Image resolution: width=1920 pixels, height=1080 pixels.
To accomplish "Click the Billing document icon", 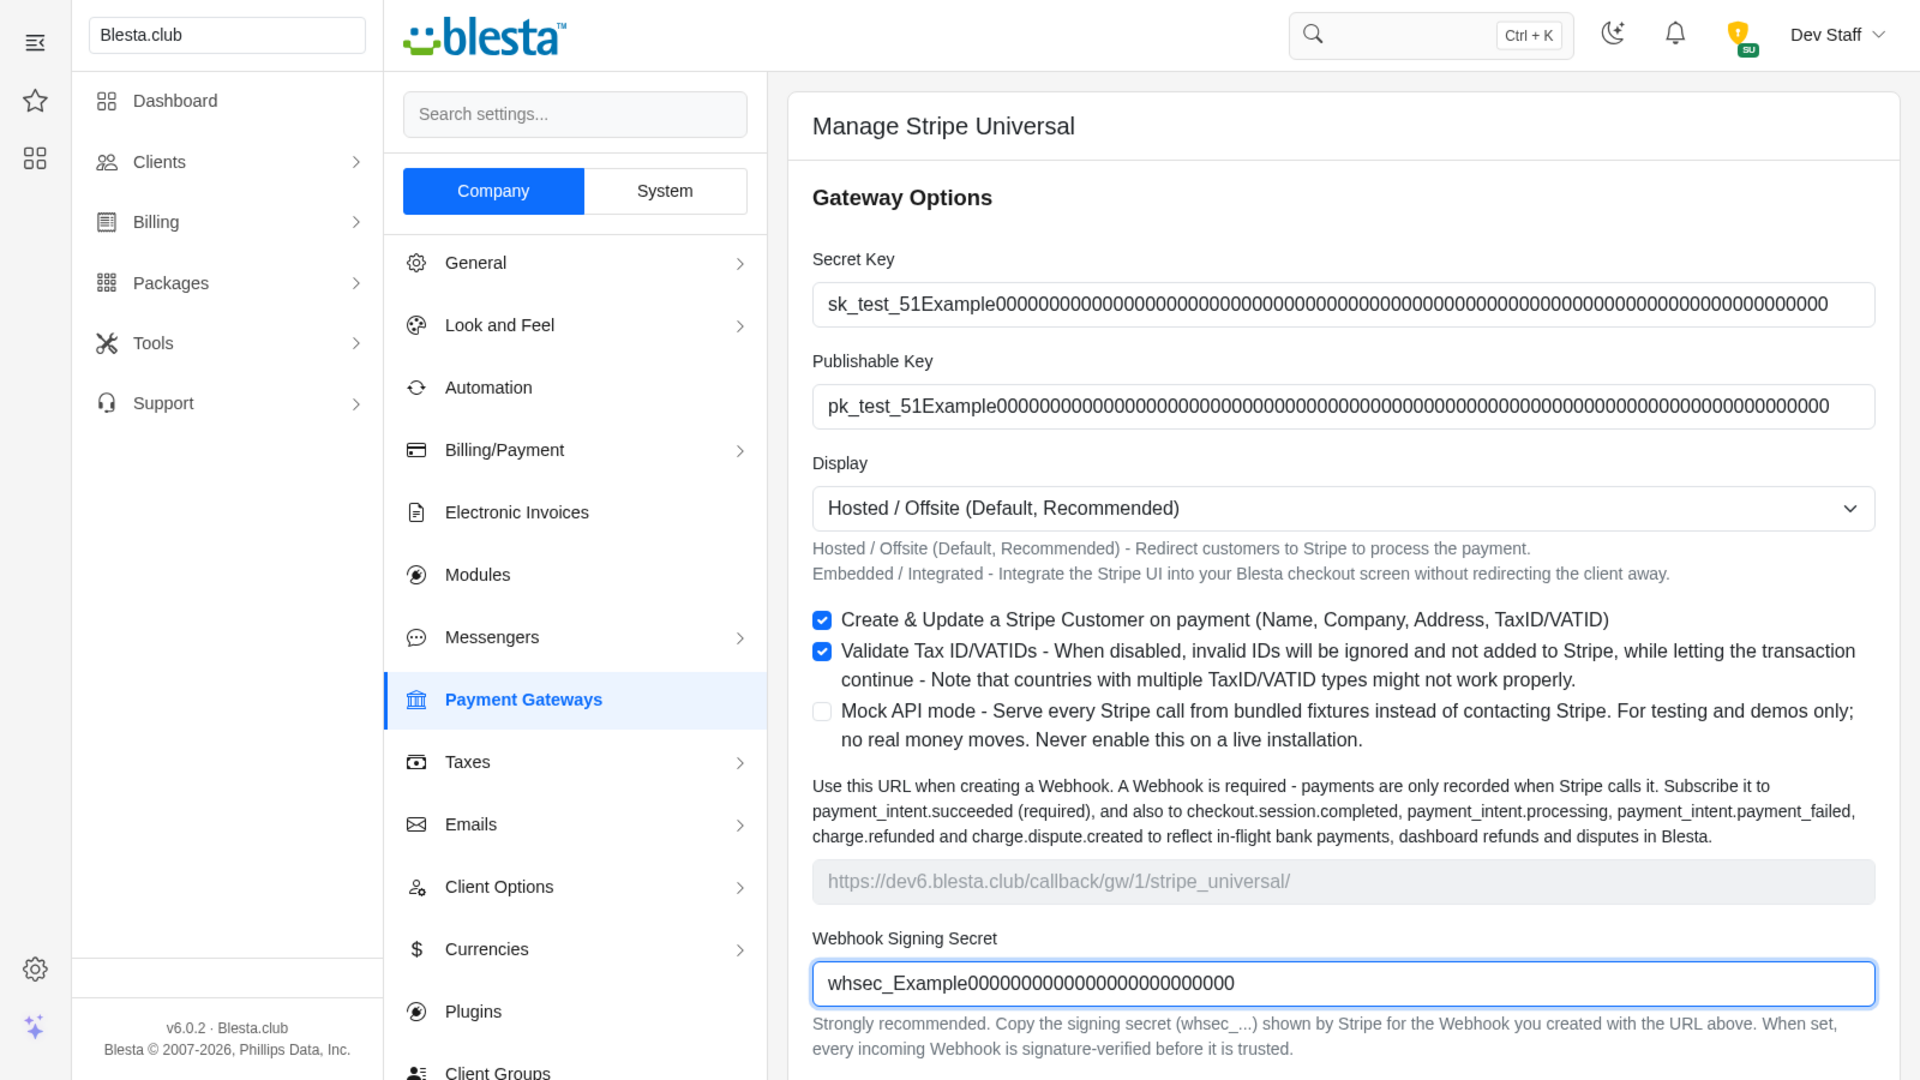I will pyautogui.click(x=107, y=222).
